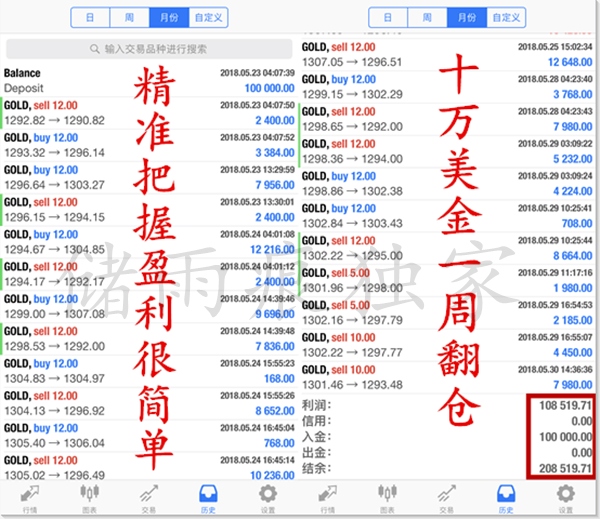
Task: Select the 周 tab on right screen
Action: pyautogui.click(x=427, y=18)
